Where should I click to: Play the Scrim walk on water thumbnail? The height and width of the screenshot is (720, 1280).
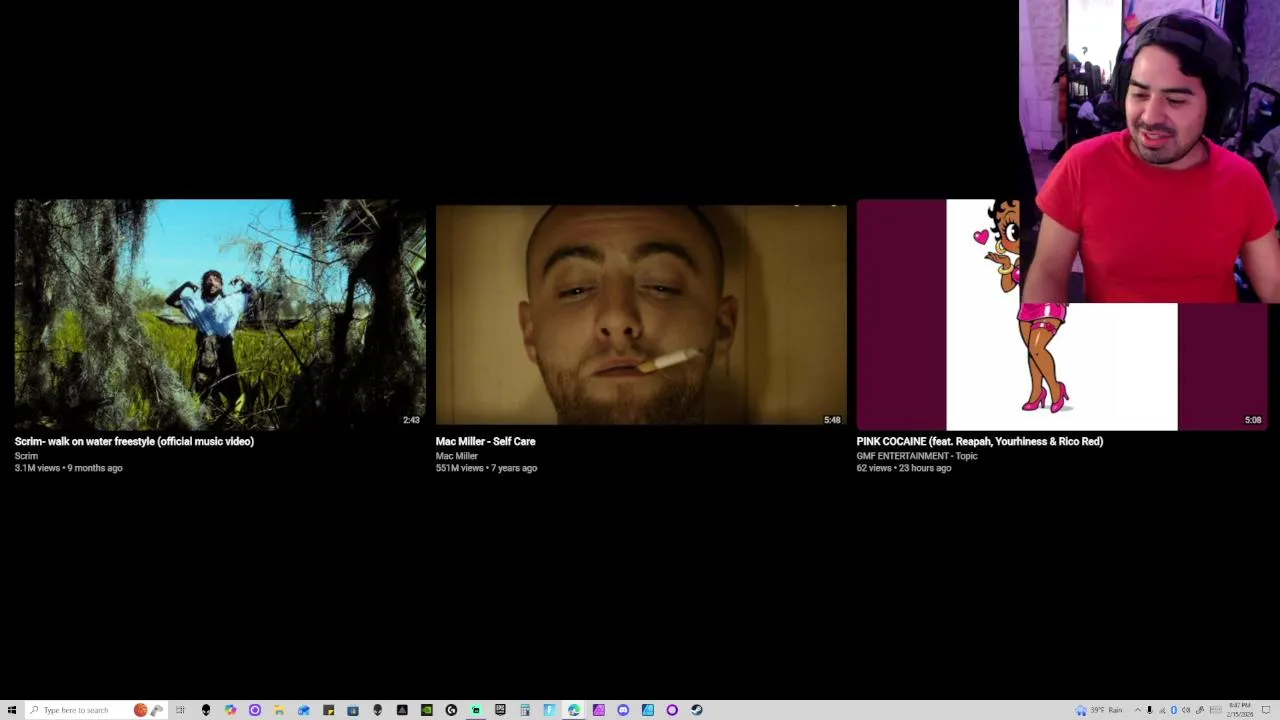coord(220,315)
